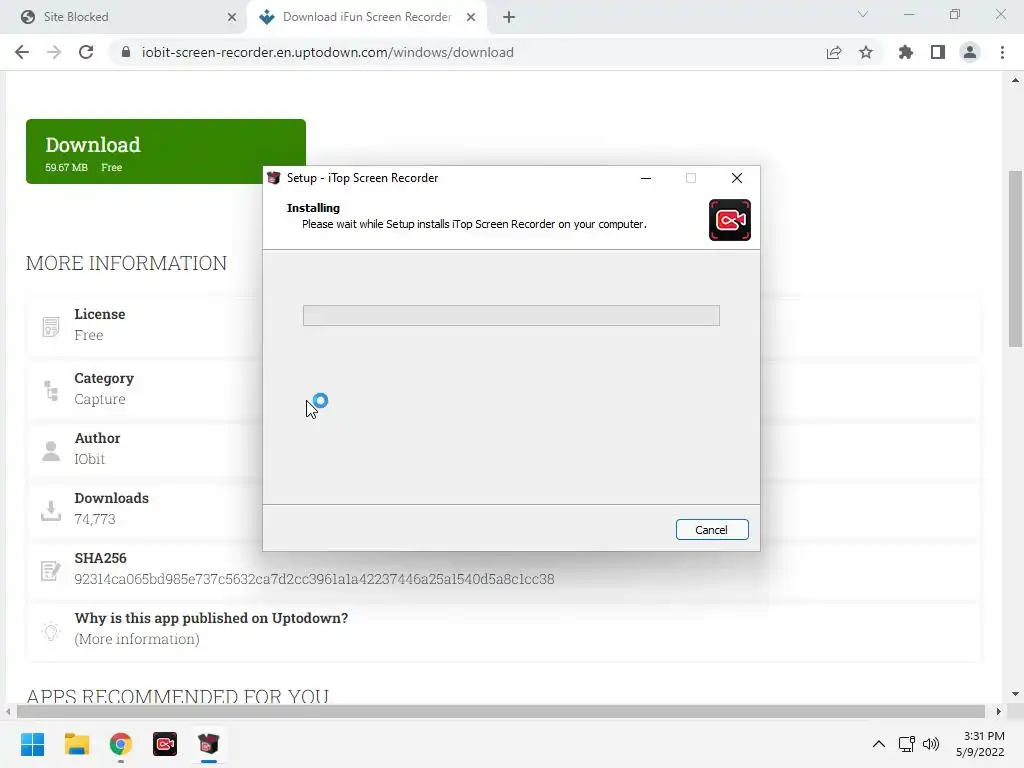
Task: Close the Site Blocked tab
Action: point(232,17)
